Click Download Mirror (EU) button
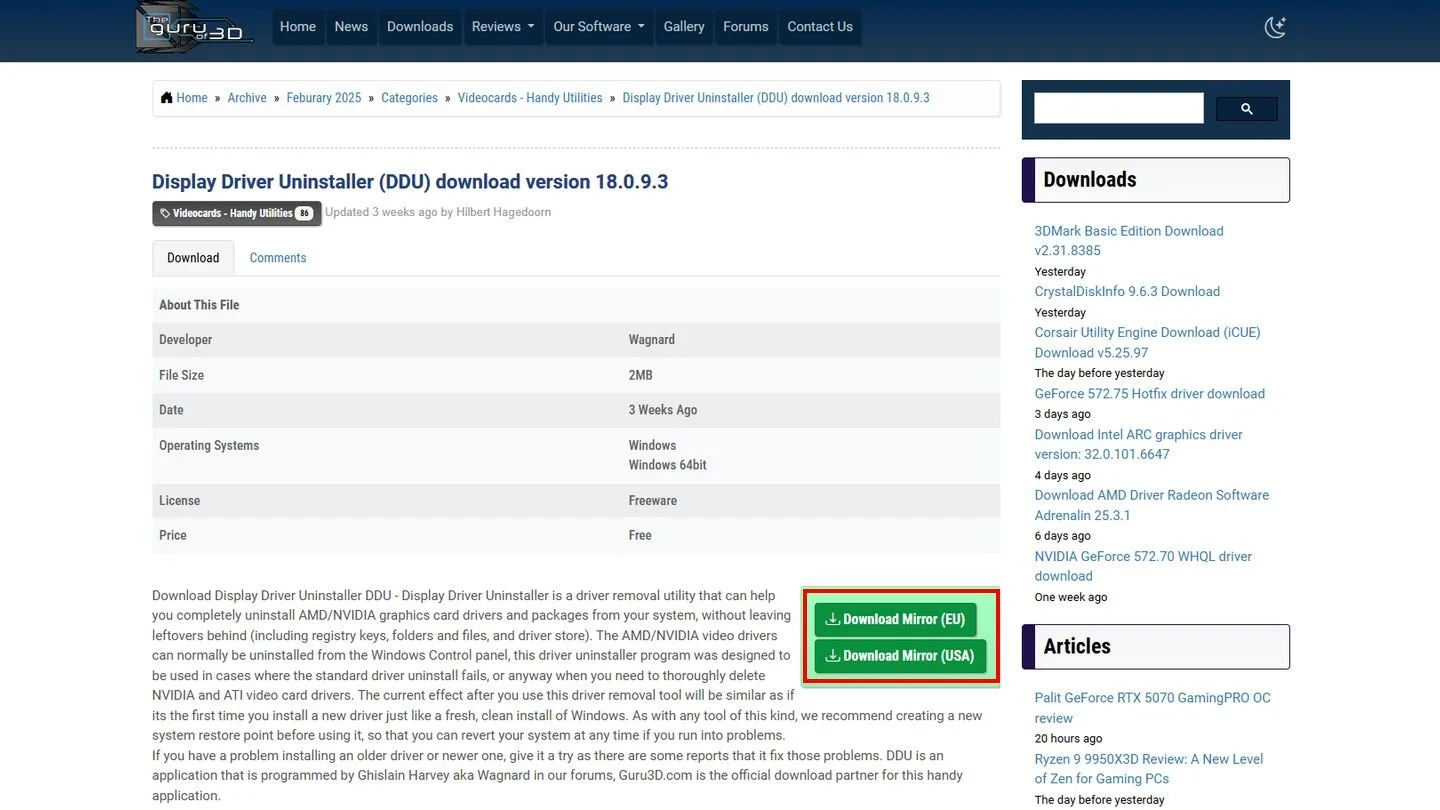 (x=895, y=619)
